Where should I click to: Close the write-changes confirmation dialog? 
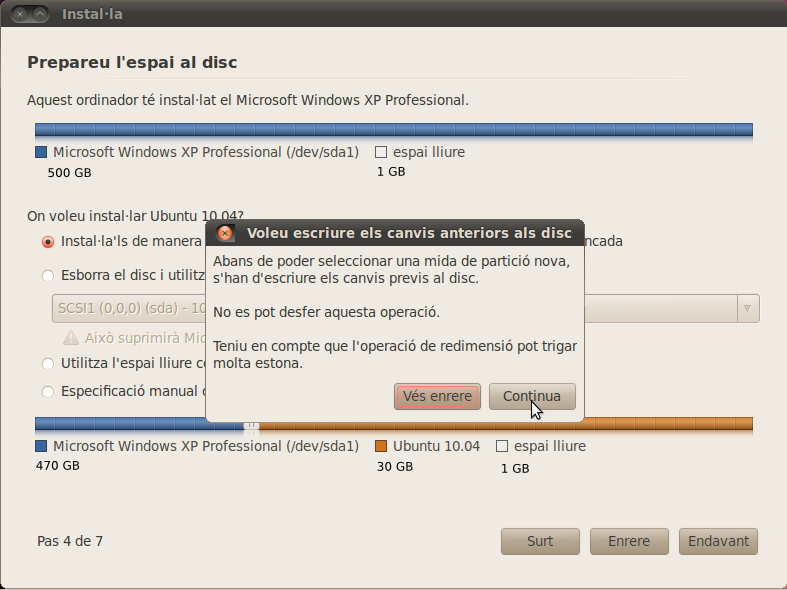tap(225, 233)
